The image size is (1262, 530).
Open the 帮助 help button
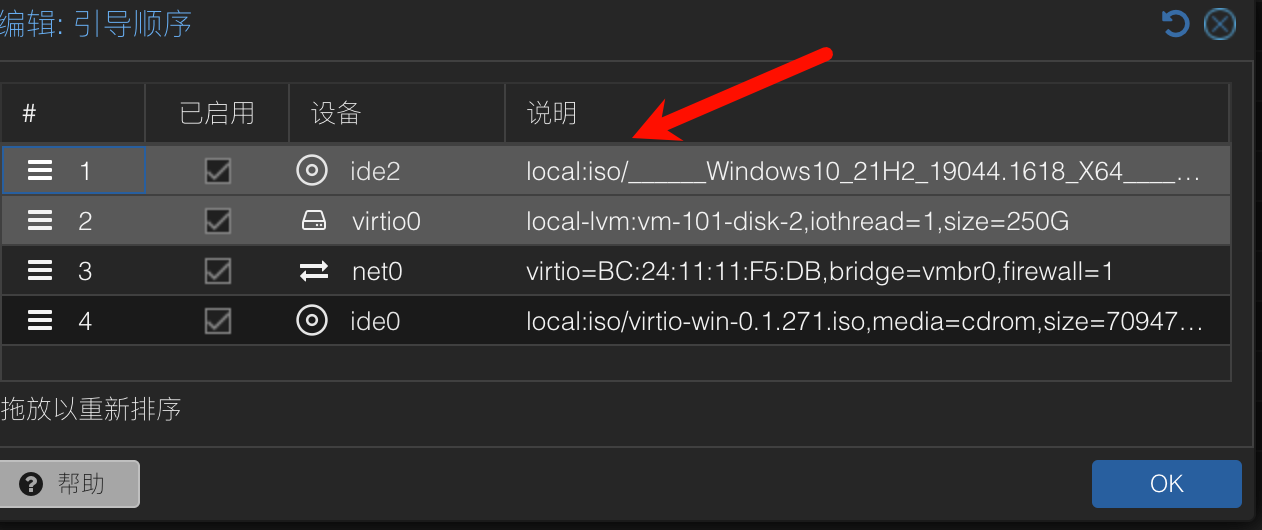(68, 484)
